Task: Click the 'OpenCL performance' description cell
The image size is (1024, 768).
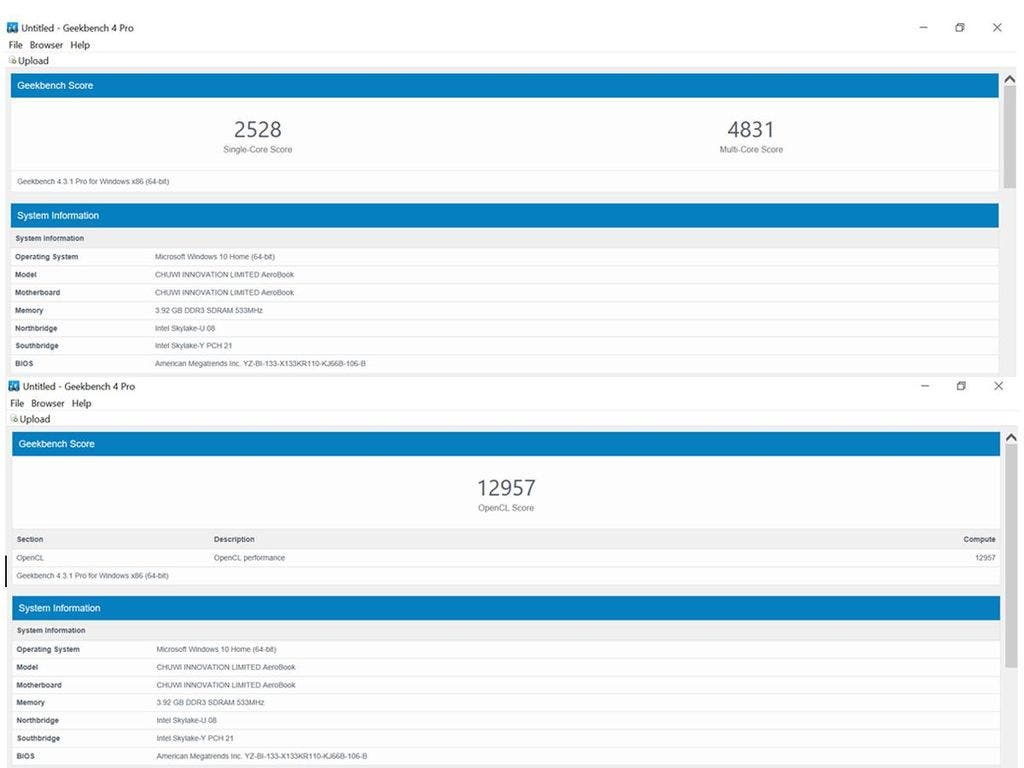Action: tap(249, 558)
